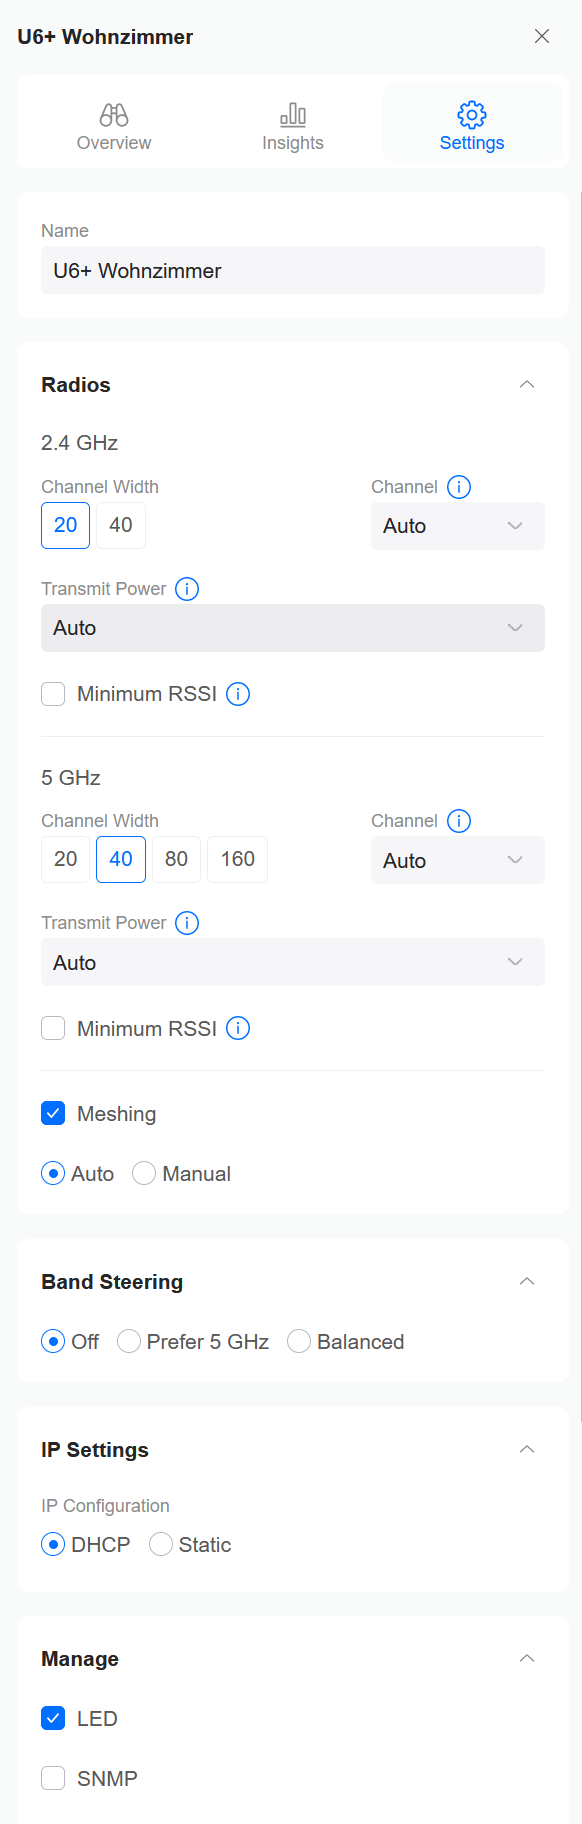
Task: Click the 5 GHz Transmit Power info icon
Action: pos(187,923)
